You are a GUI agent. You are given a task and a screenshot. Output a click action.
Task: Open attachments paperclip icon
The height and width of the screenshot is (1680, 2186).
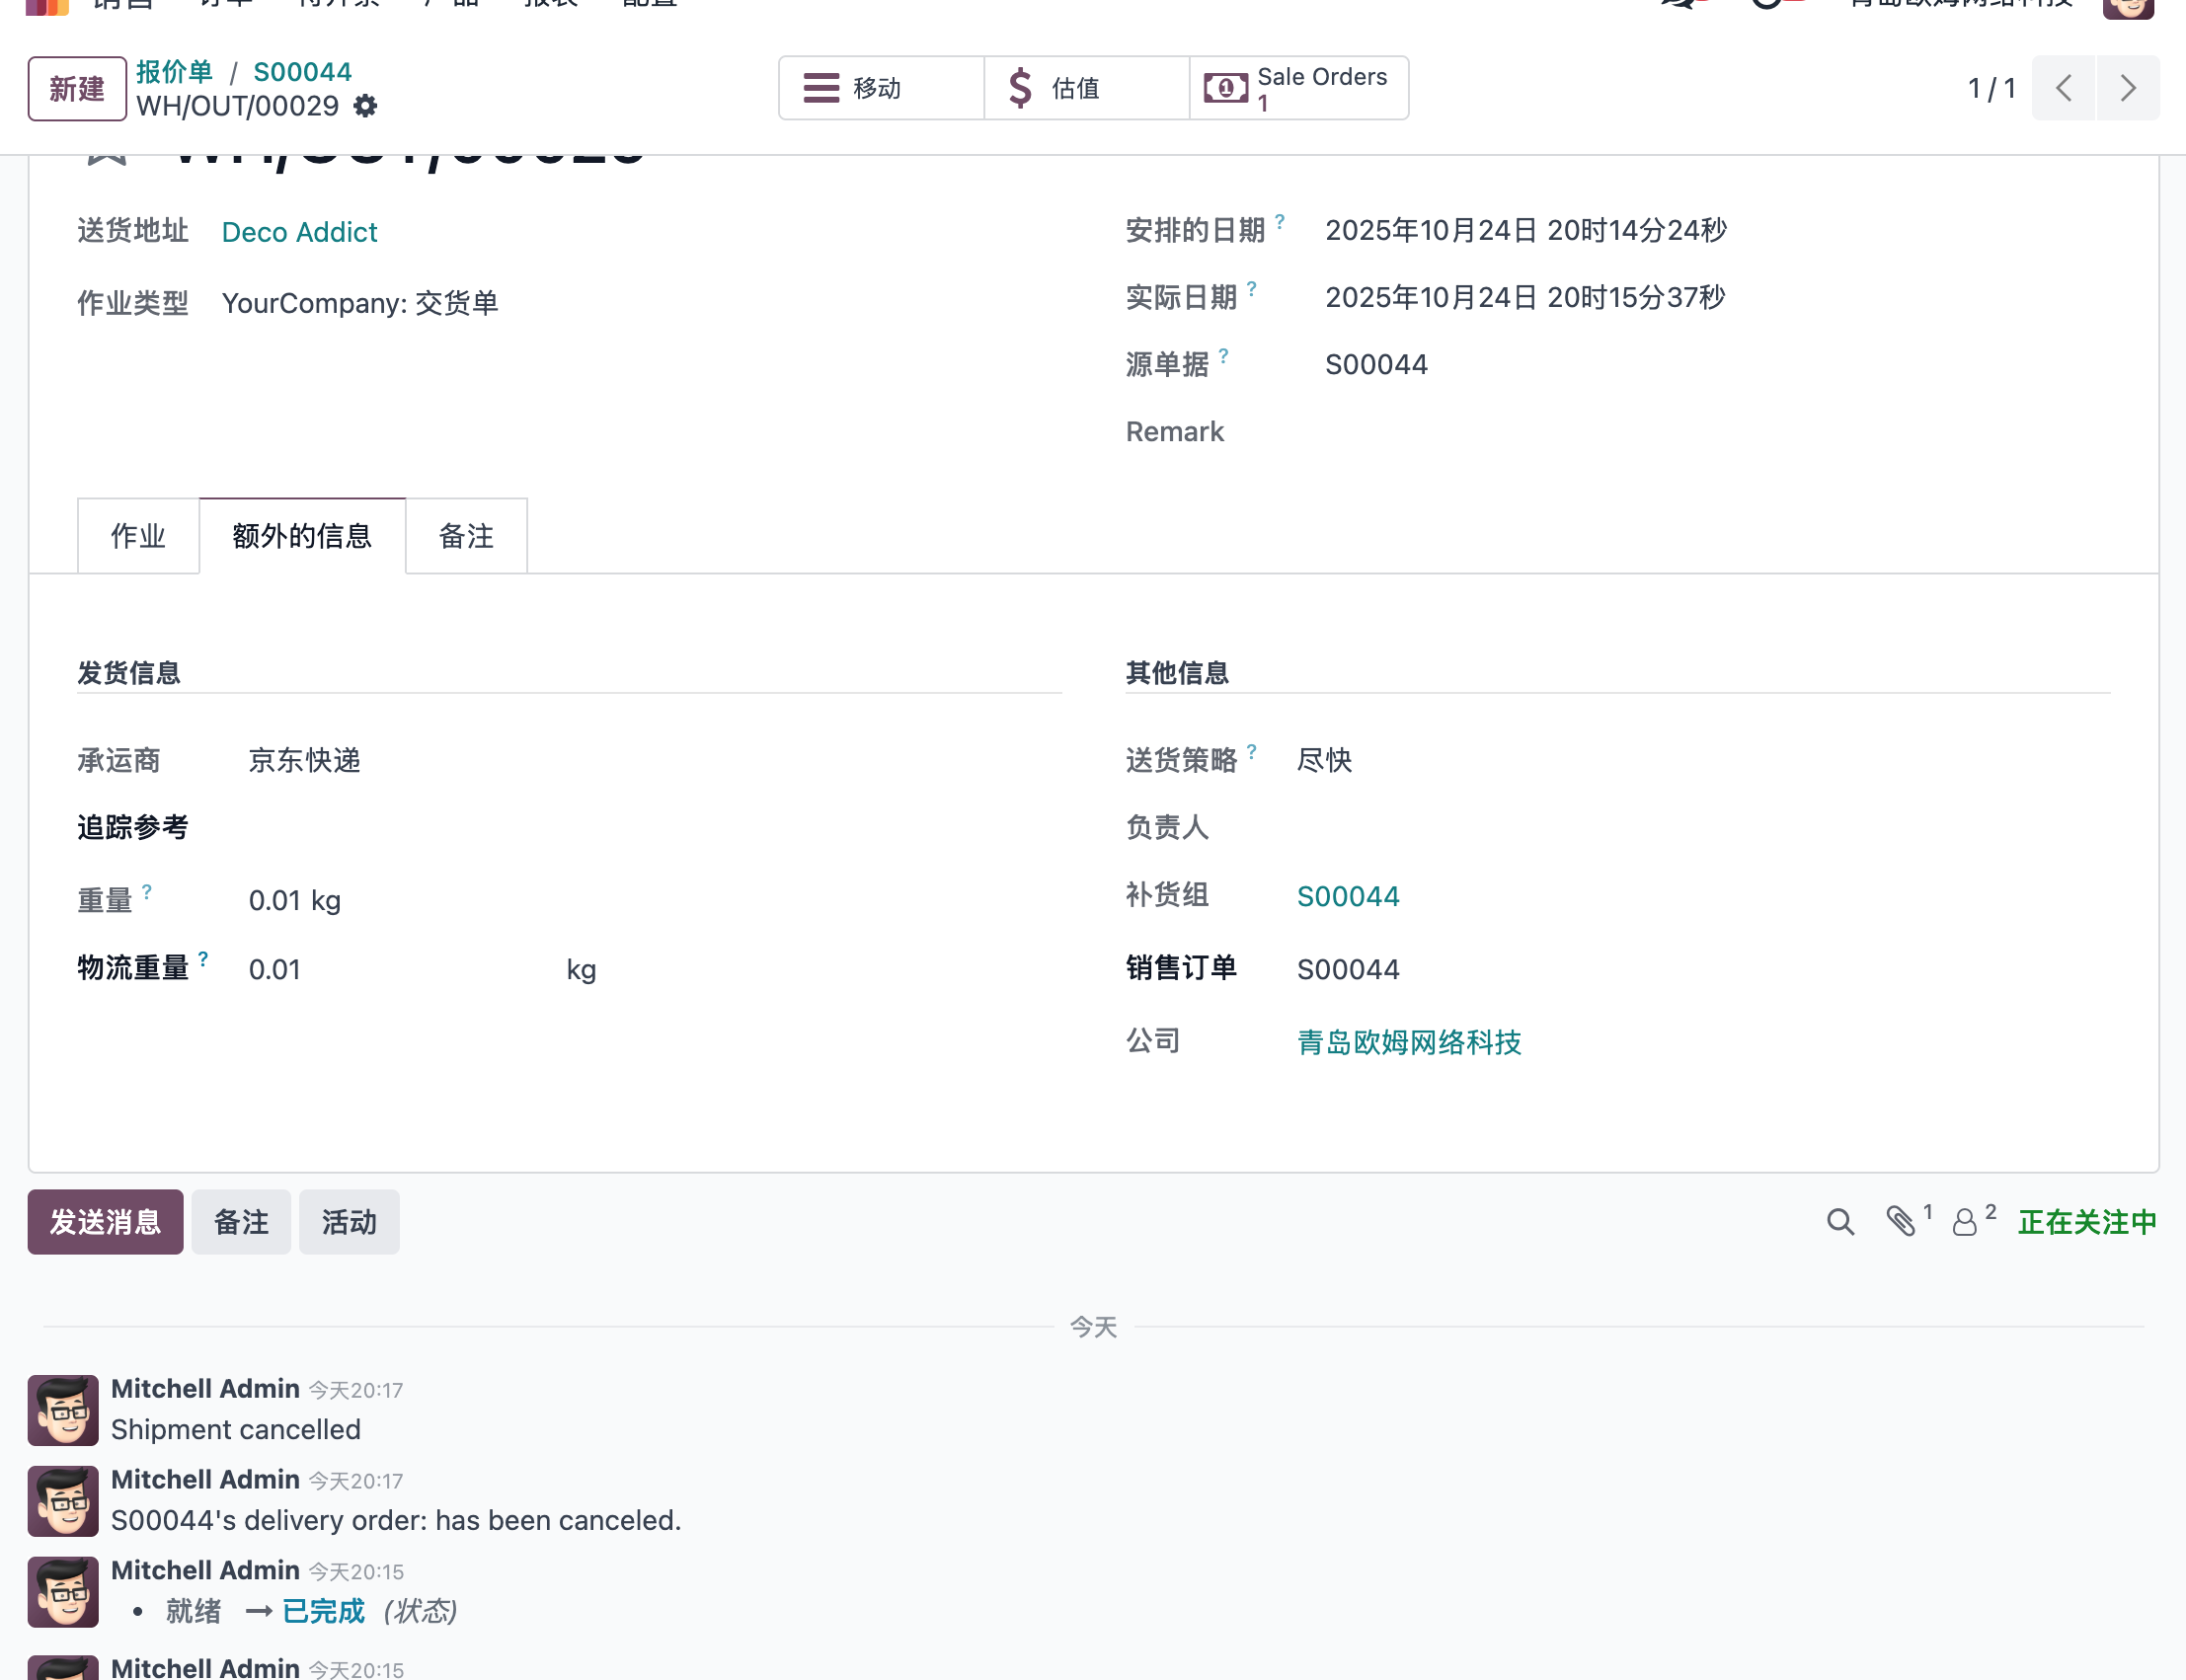pos(1901,1222)
